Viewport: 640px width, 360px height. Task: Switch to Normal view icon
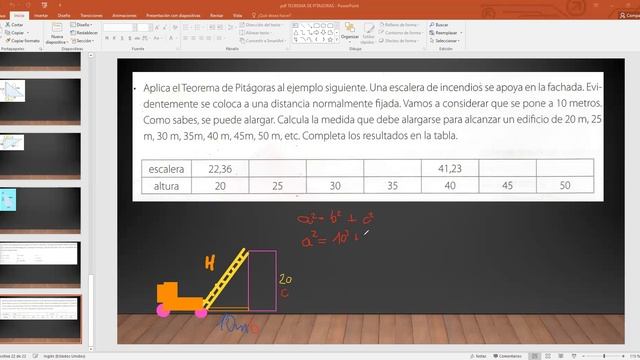pyautogui.click(x=535, y=356)
